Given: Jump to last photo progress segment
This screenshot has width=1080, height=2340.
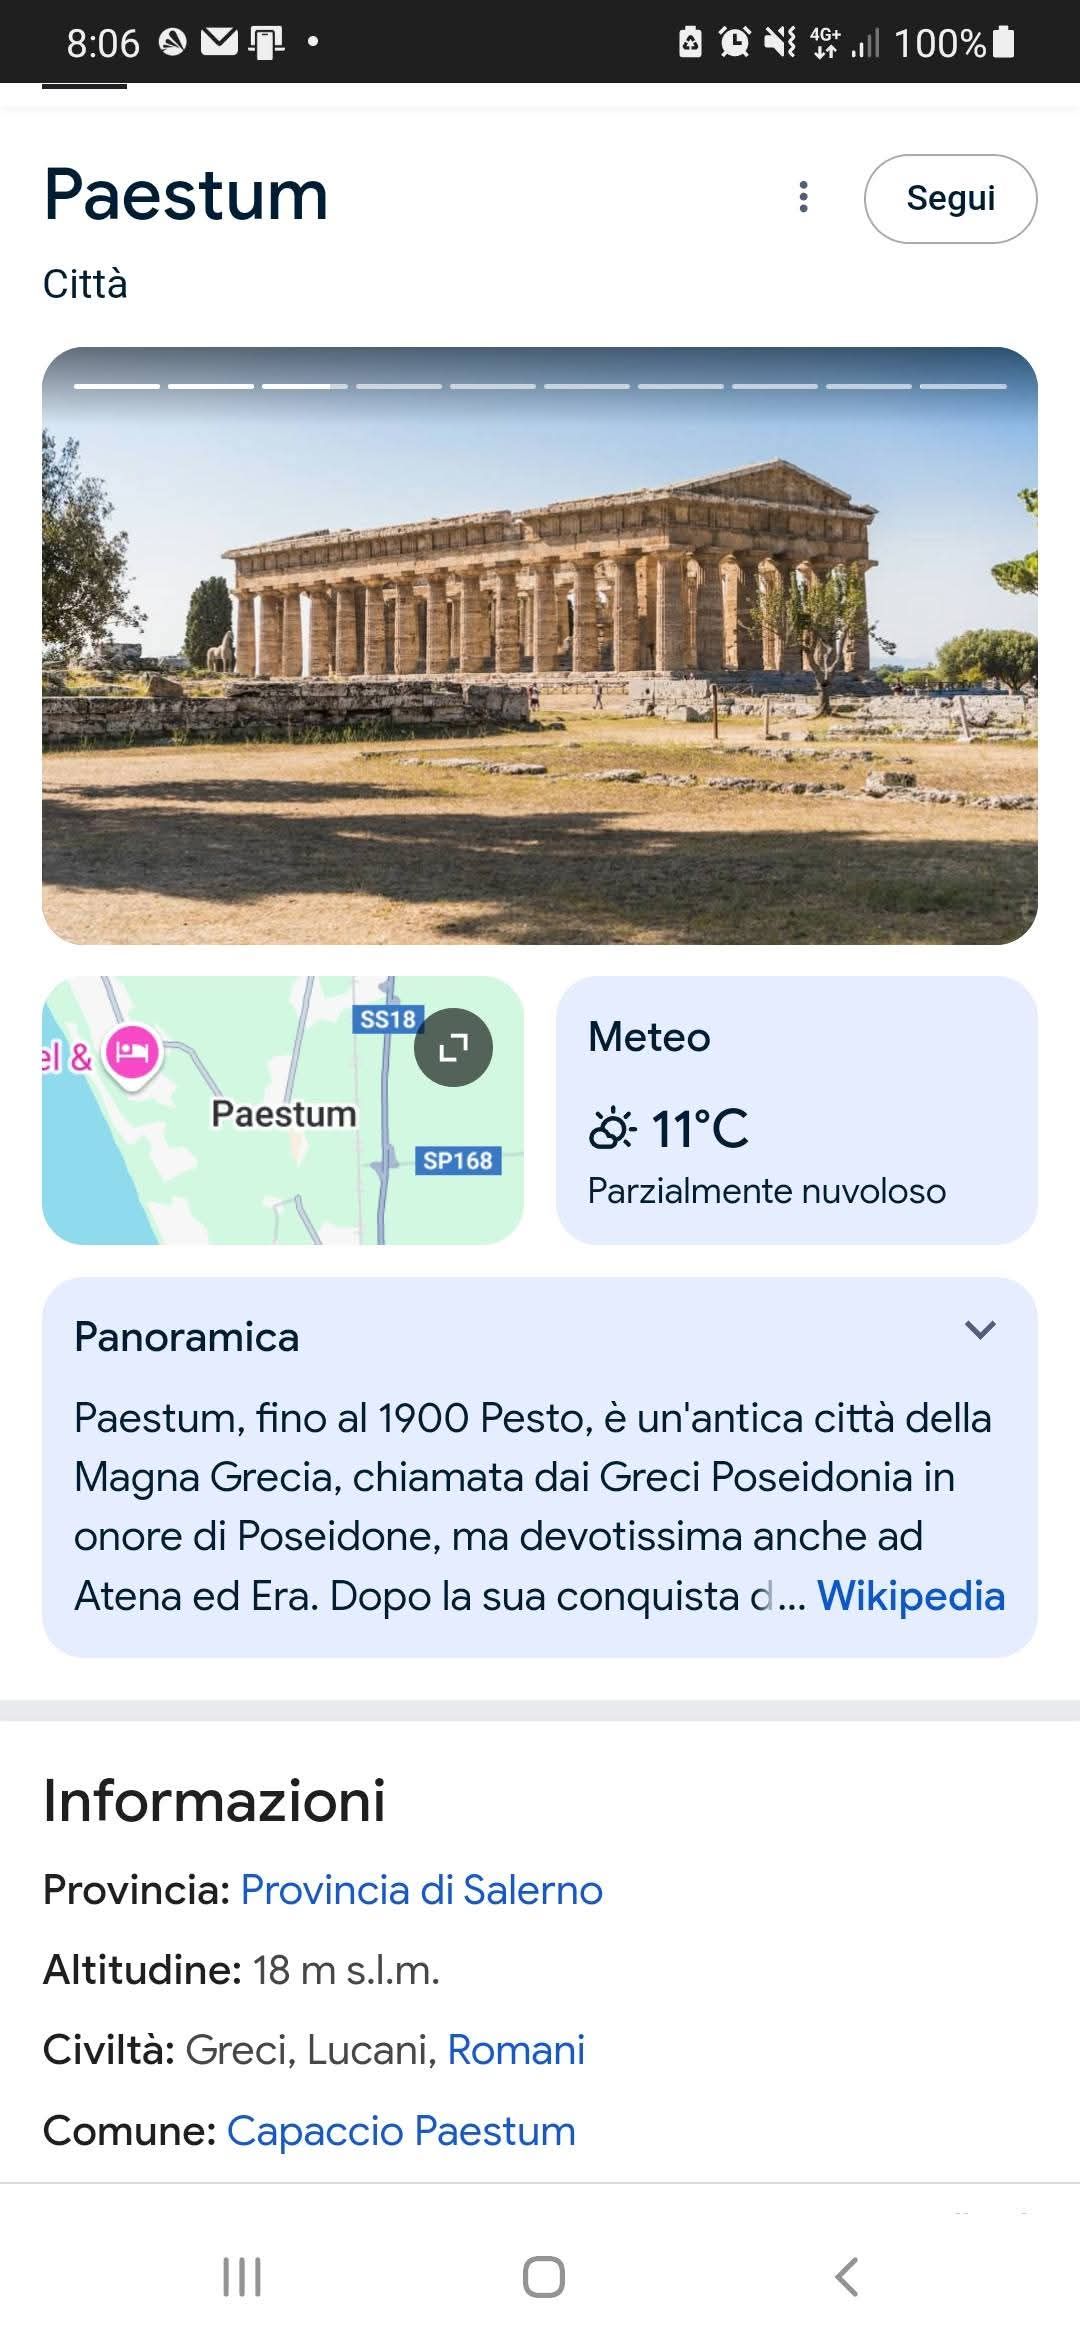Looking at the screenshot, I should tap(962, 386).
